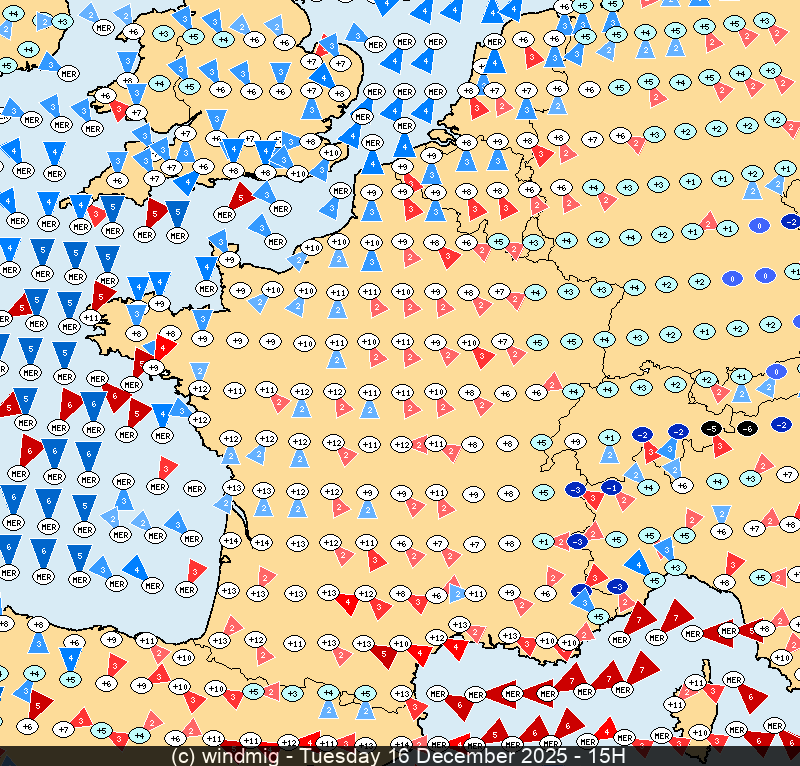Select the +11 label at Brittany's western tip

(x=91, y=317)
